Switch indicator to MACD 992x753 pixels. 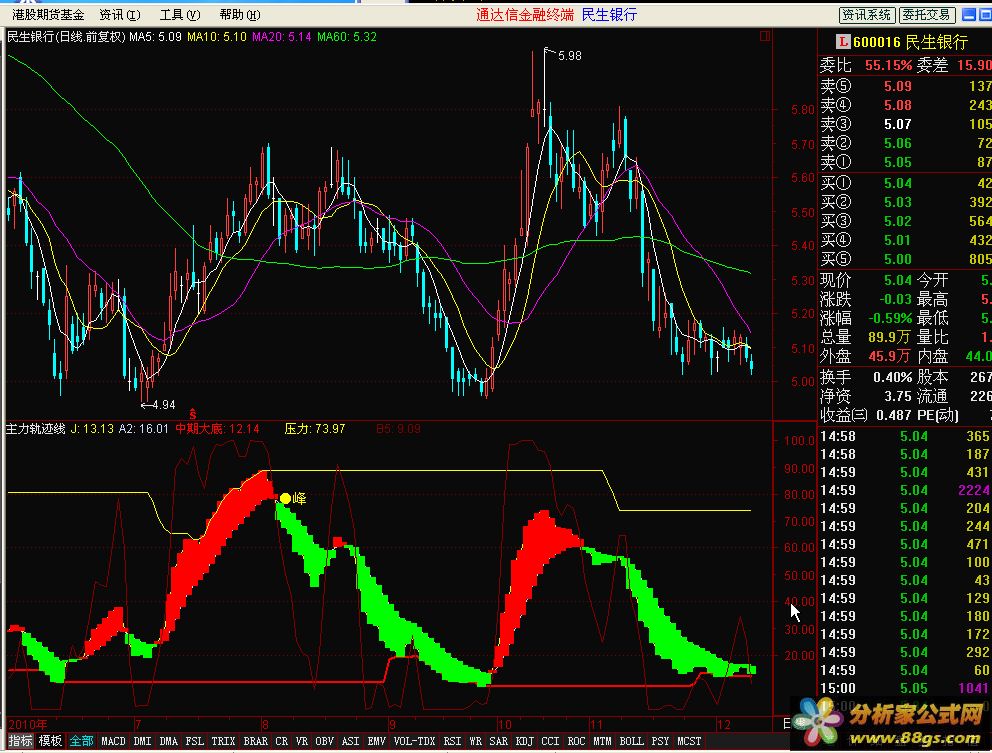113,741
